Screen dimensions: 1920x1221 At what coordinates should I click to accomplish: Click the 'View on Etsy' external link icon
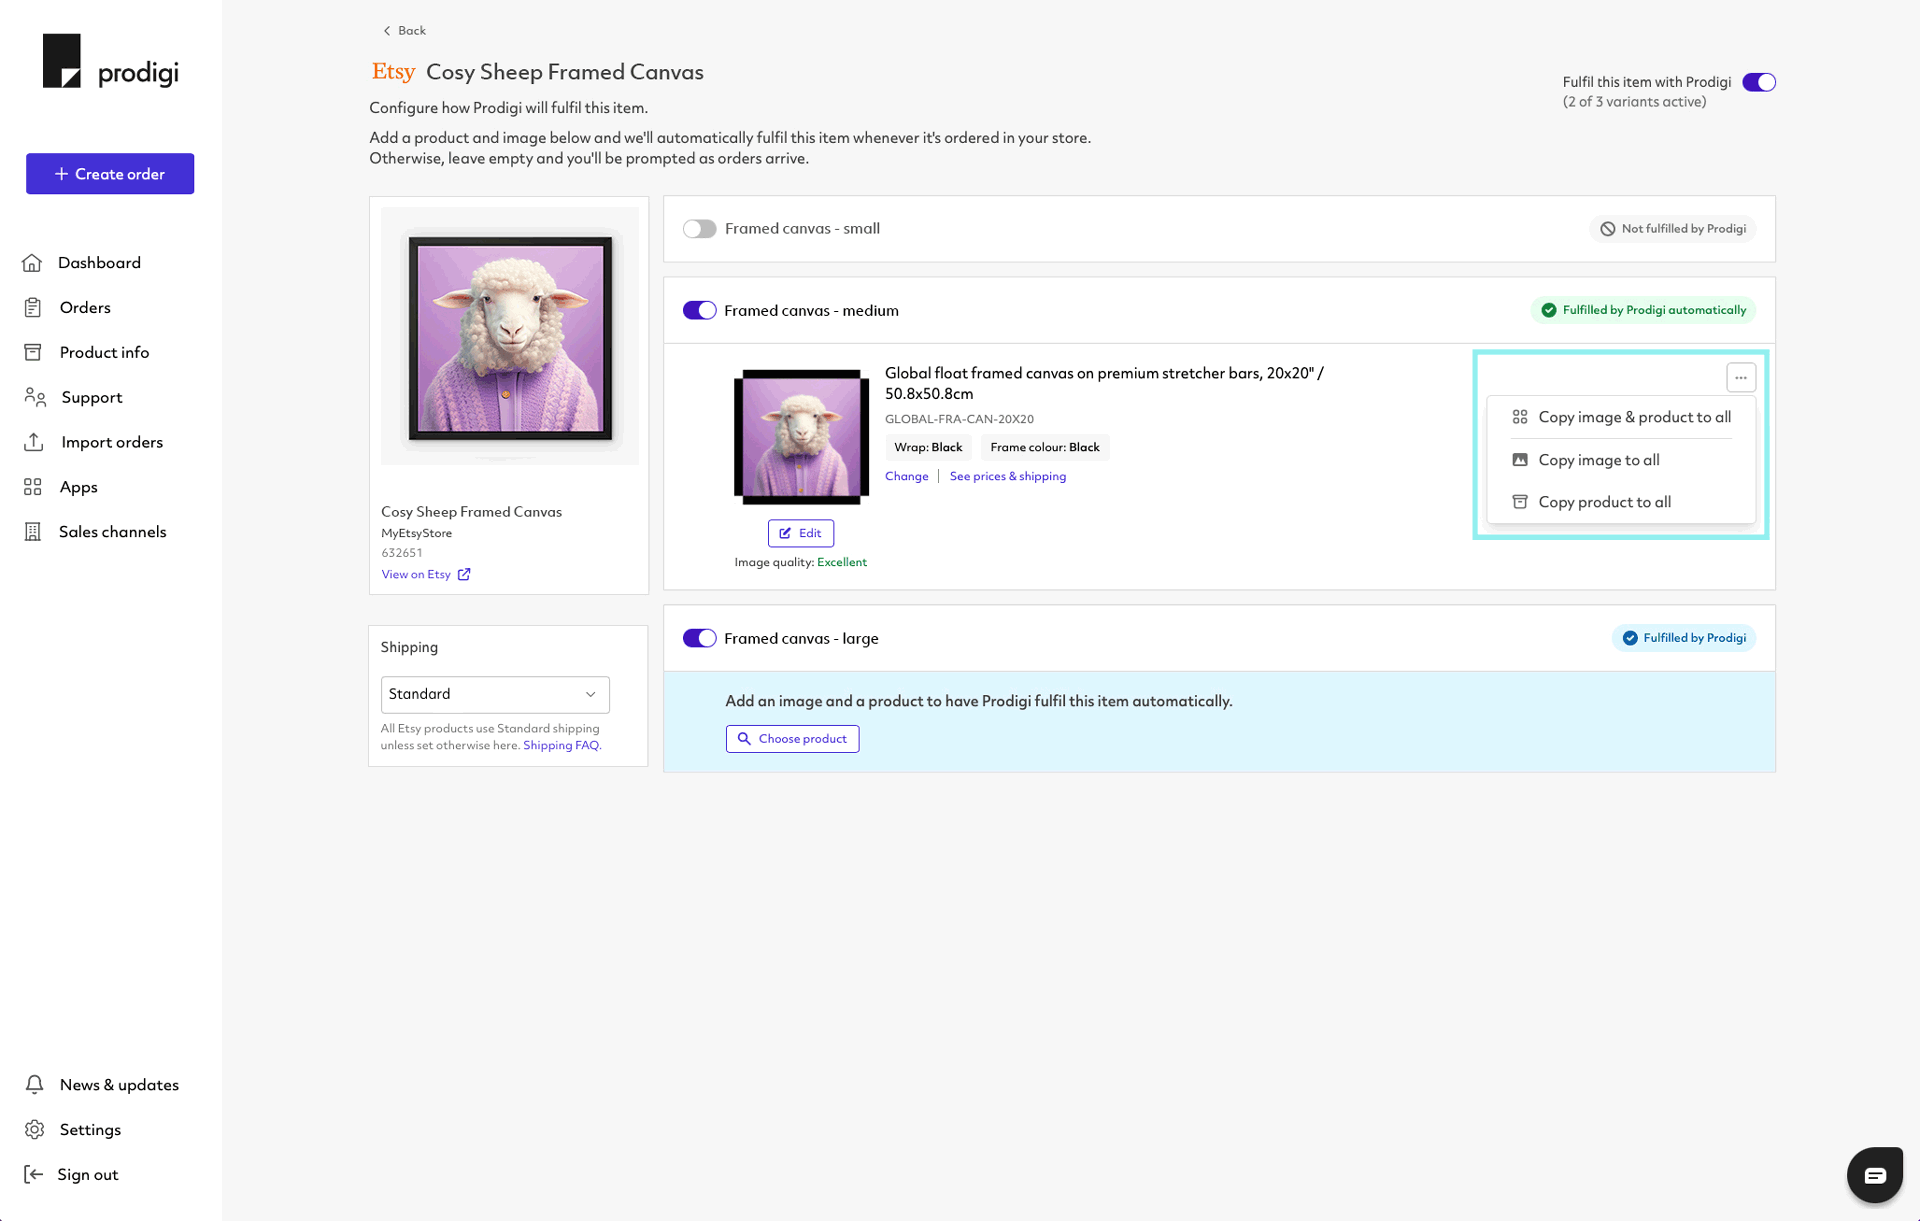pos(465,573)
